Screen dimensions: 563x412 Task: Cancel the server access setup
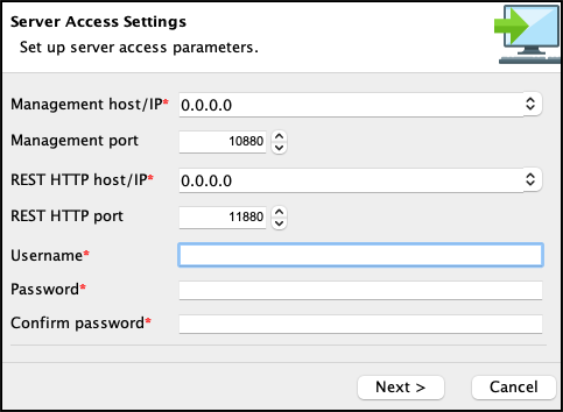[x=514, y=387]
